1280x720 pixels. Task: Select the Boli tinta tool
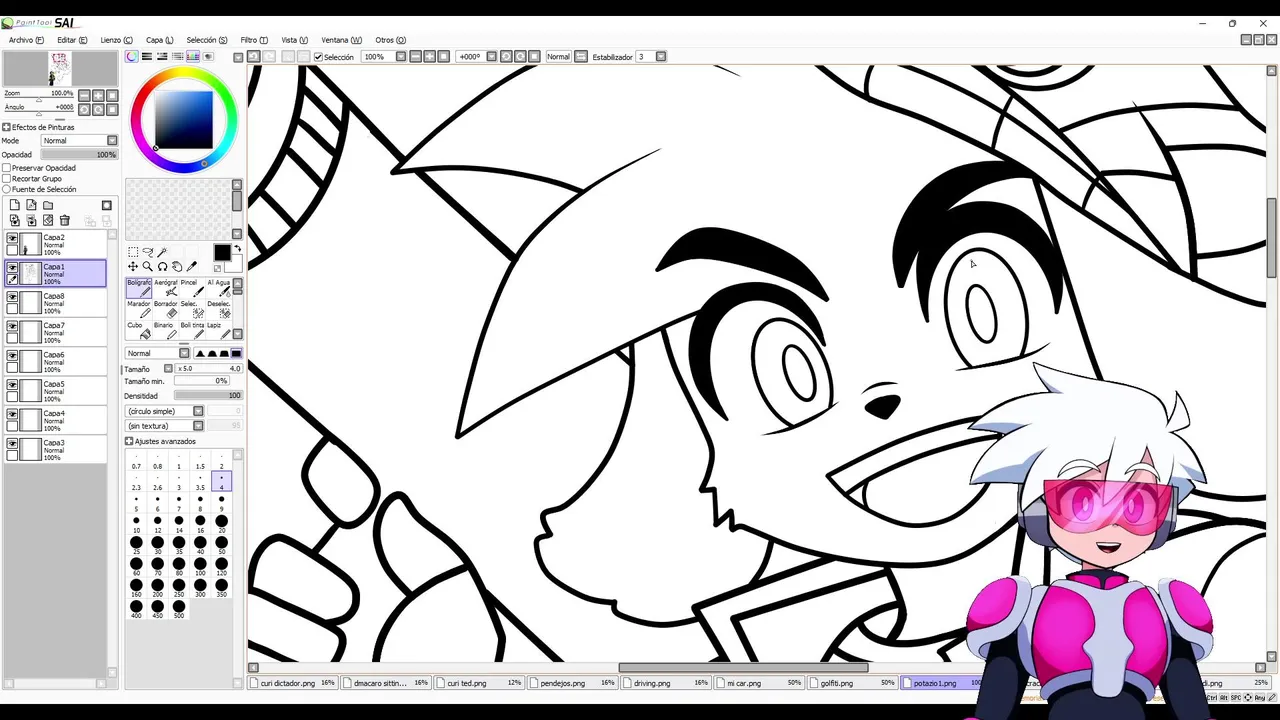click(x=191, y=330)
